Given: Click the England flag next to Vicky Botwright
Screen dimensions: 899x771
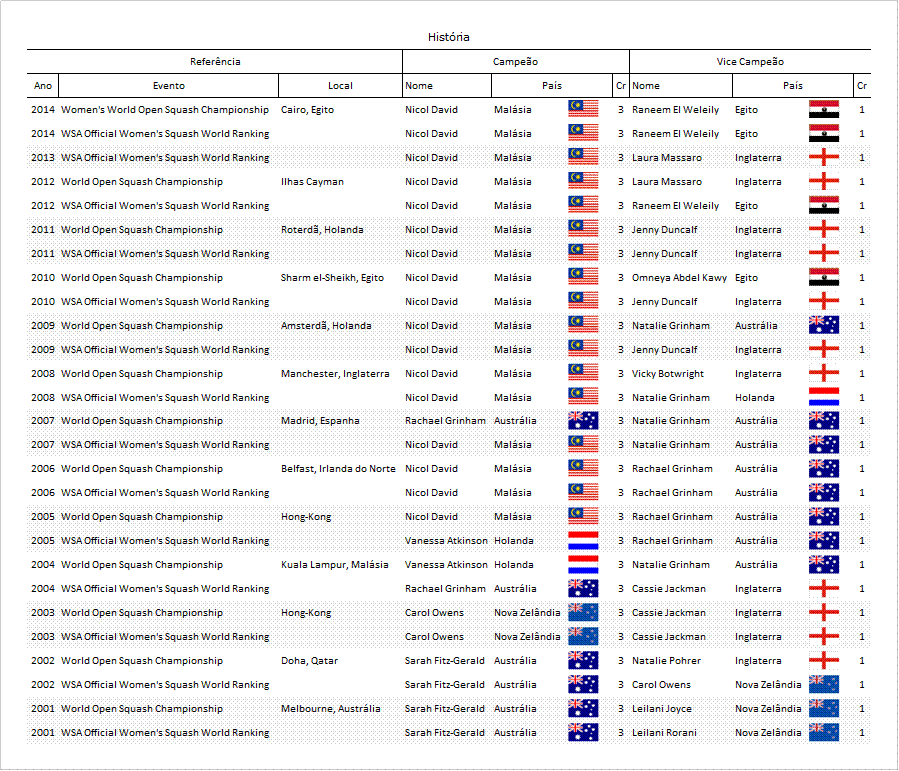Looking at the screenshot, I should coord(823,373).
